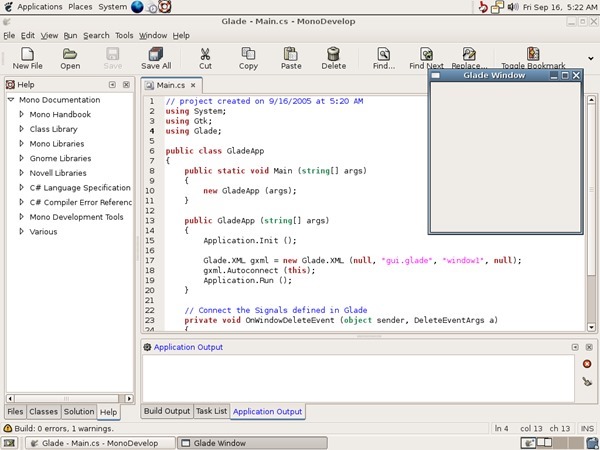This screenshot has width=600, height=450.
Task: Expand the Mono Libraries node
Action: (21, 143)
